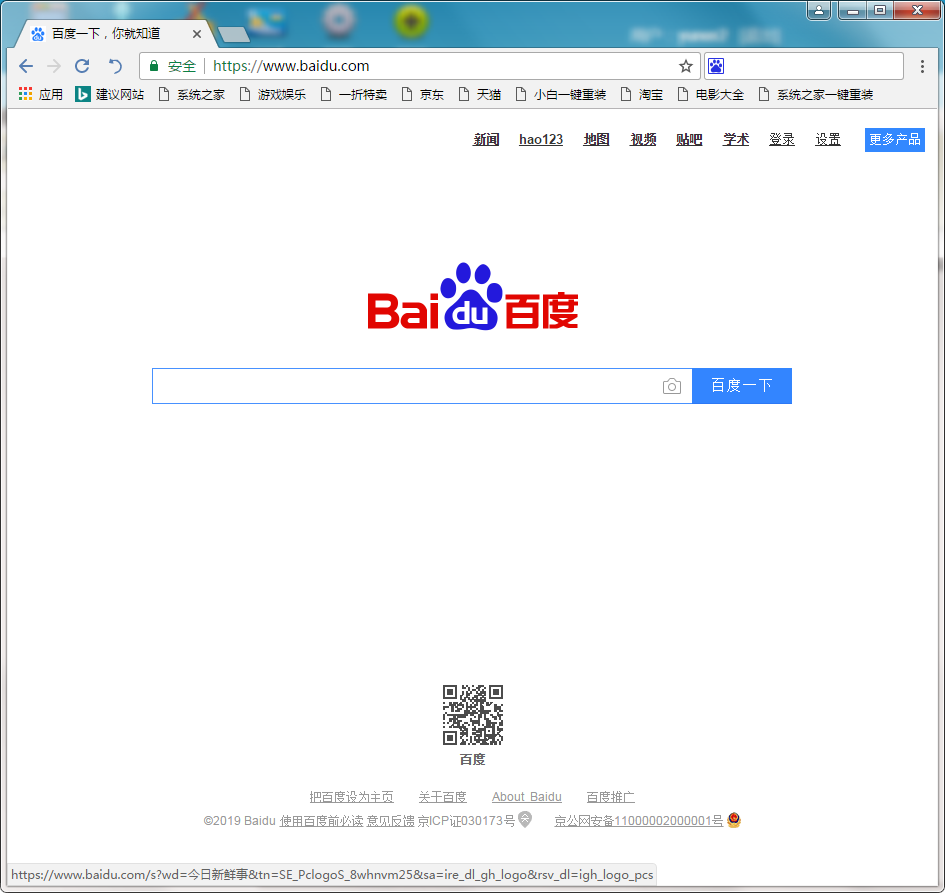The height and width of the screenshot is (893, 945).
Task: Click the ICP shield icon in footer
Action: [x=525, y=819]
